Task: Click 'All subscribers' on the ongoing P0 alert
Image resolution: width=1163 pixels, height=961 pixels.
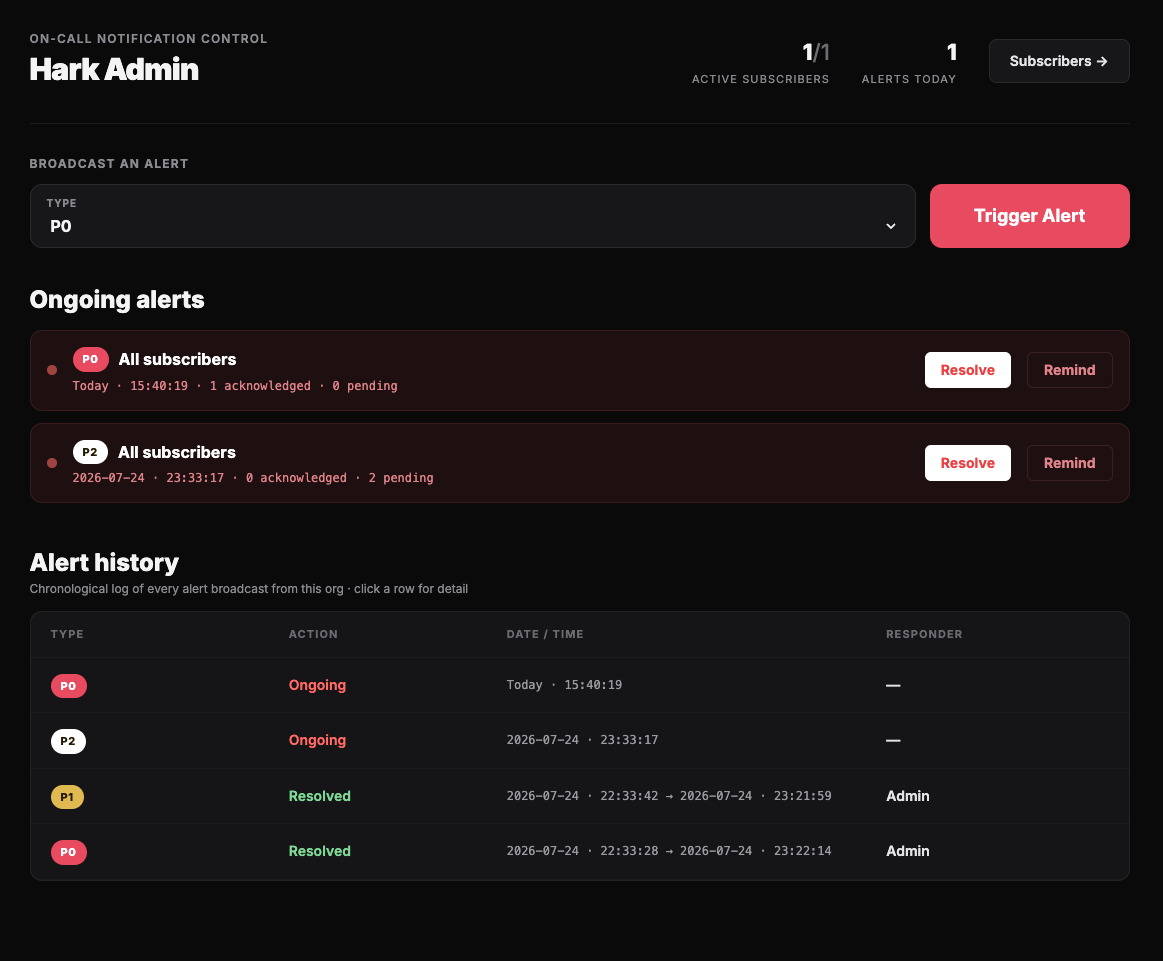Action: pyautogui.click(x=177, y=359)
